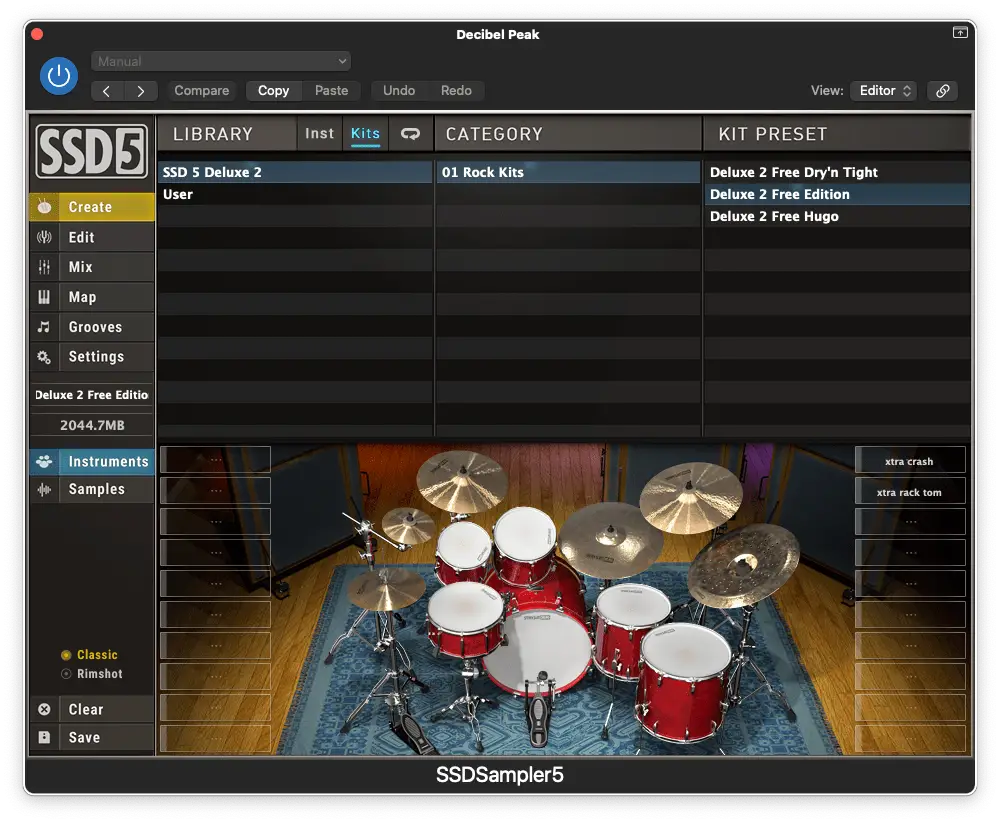The image size is (1000, 823).
Task: Click the Save button icon
Action: (x=44, y=738)
